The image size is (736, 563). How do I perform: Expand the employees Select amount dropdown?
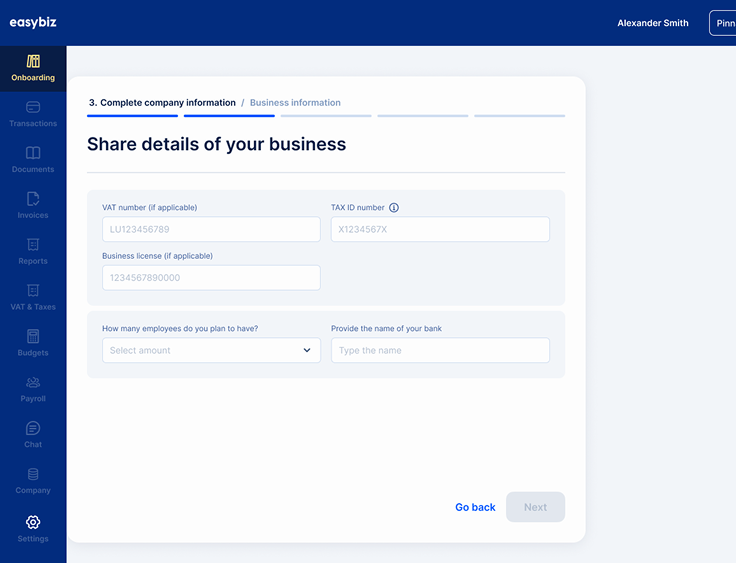tap(211, 350)
